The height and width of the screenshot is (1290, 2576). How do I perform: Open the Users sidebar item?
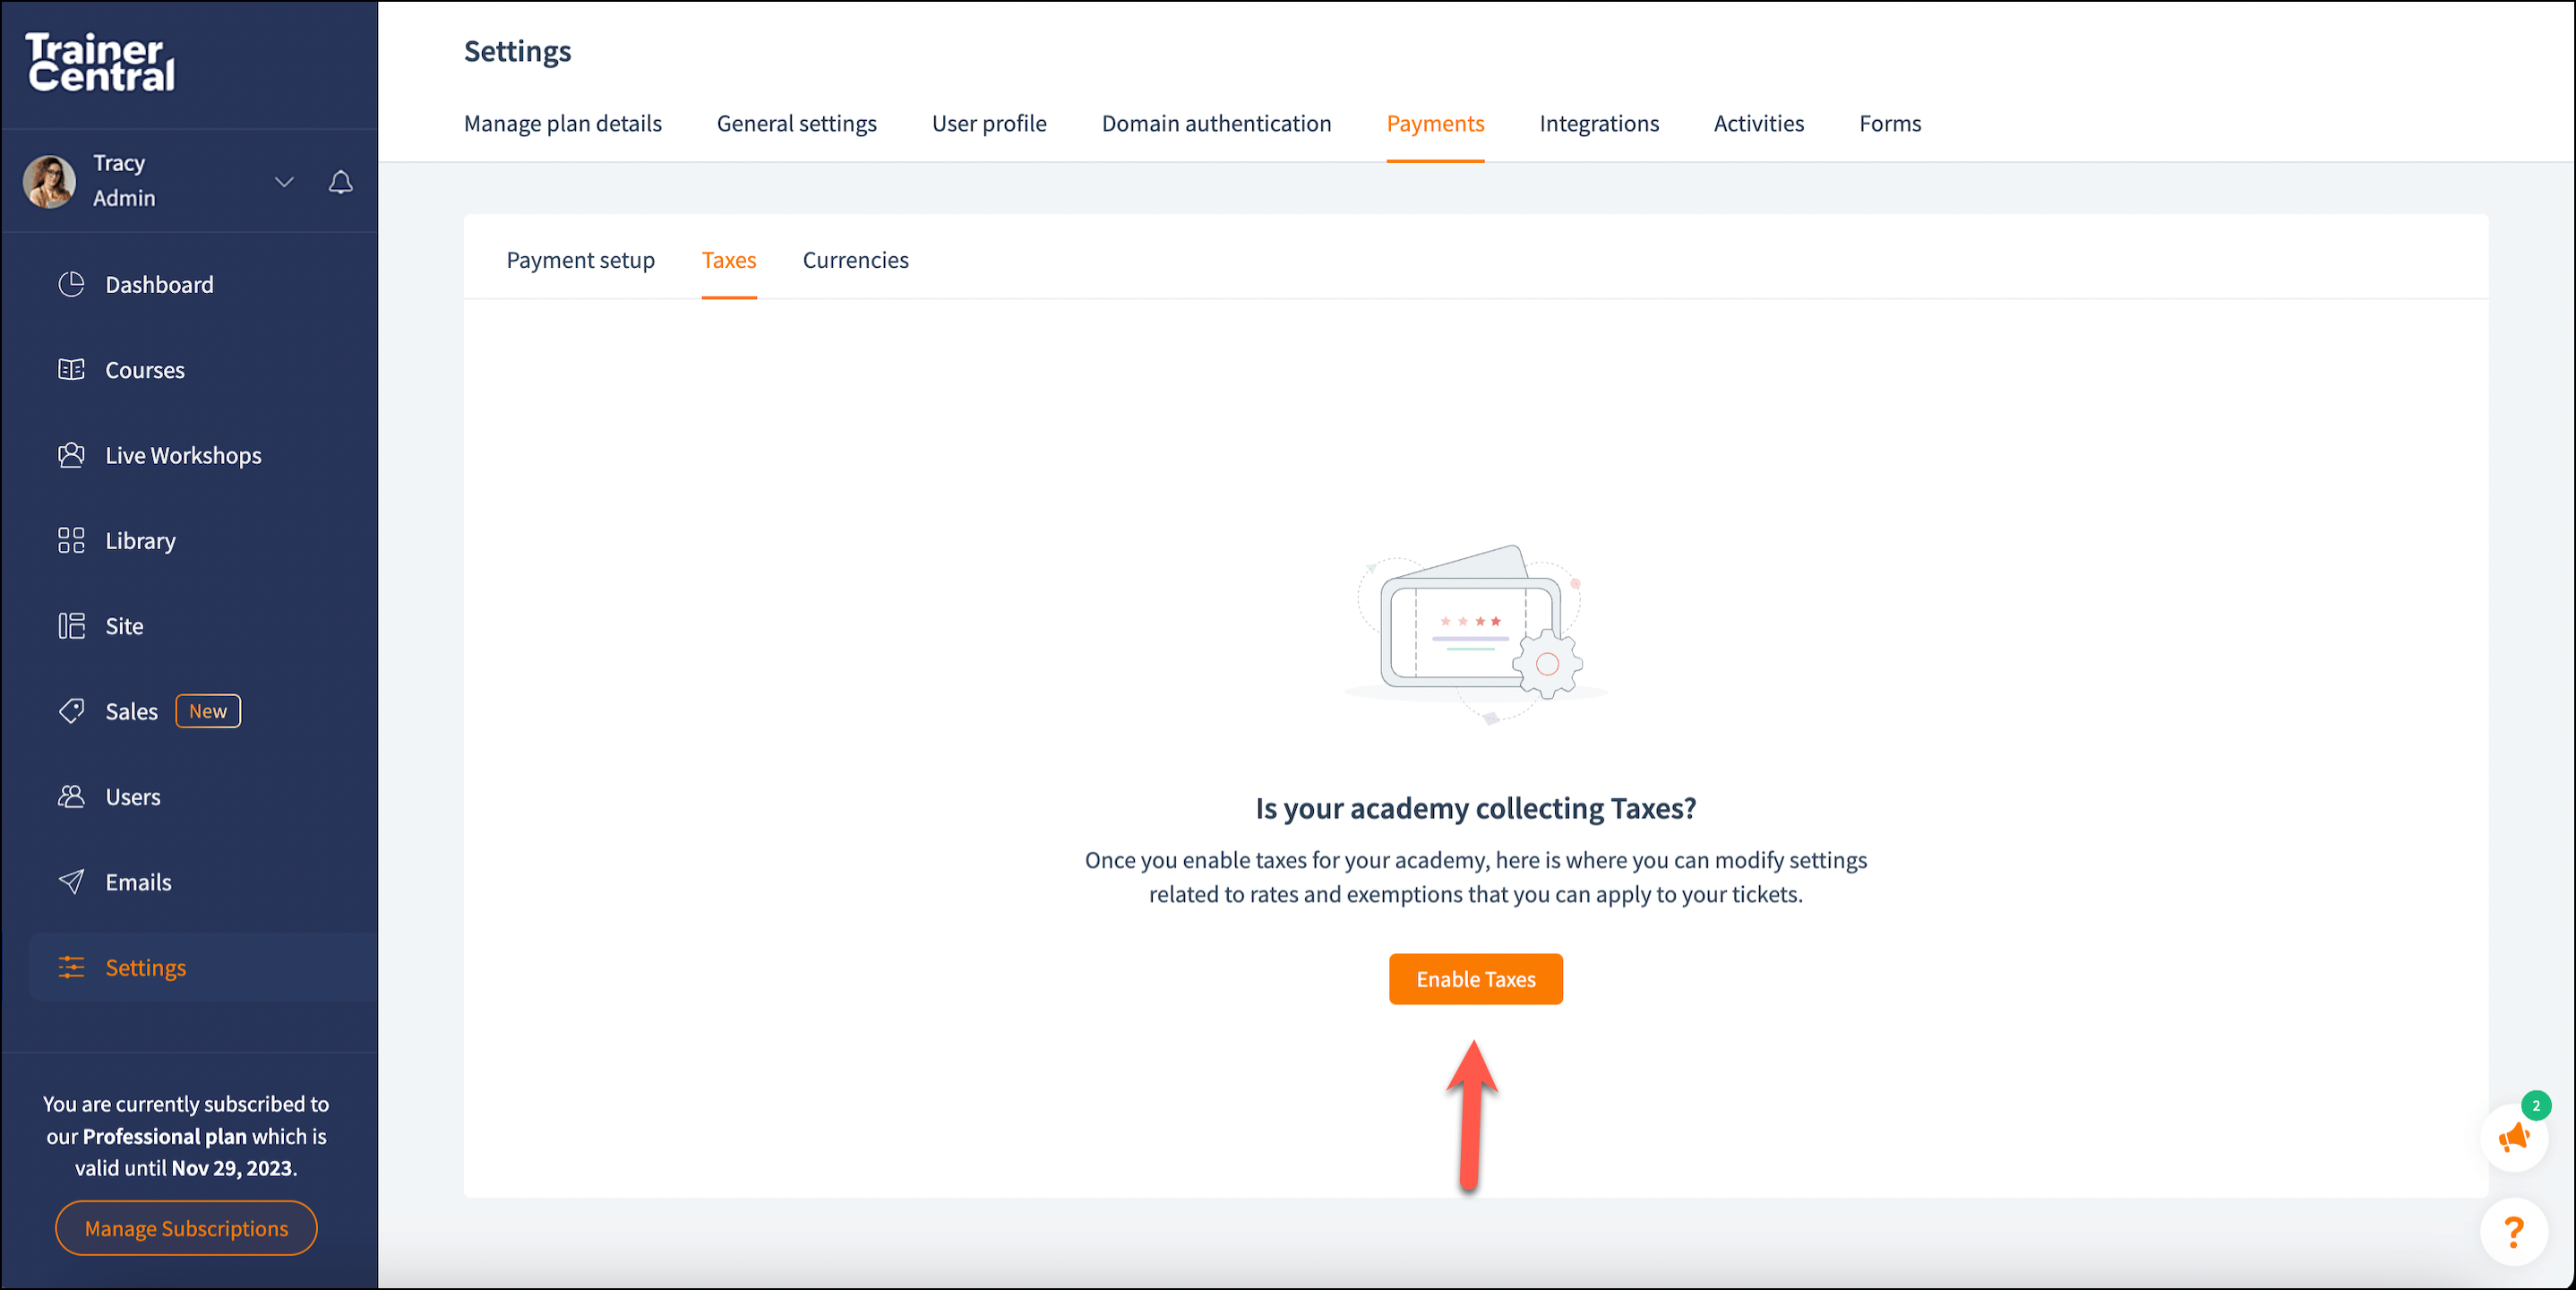point(132,797)
